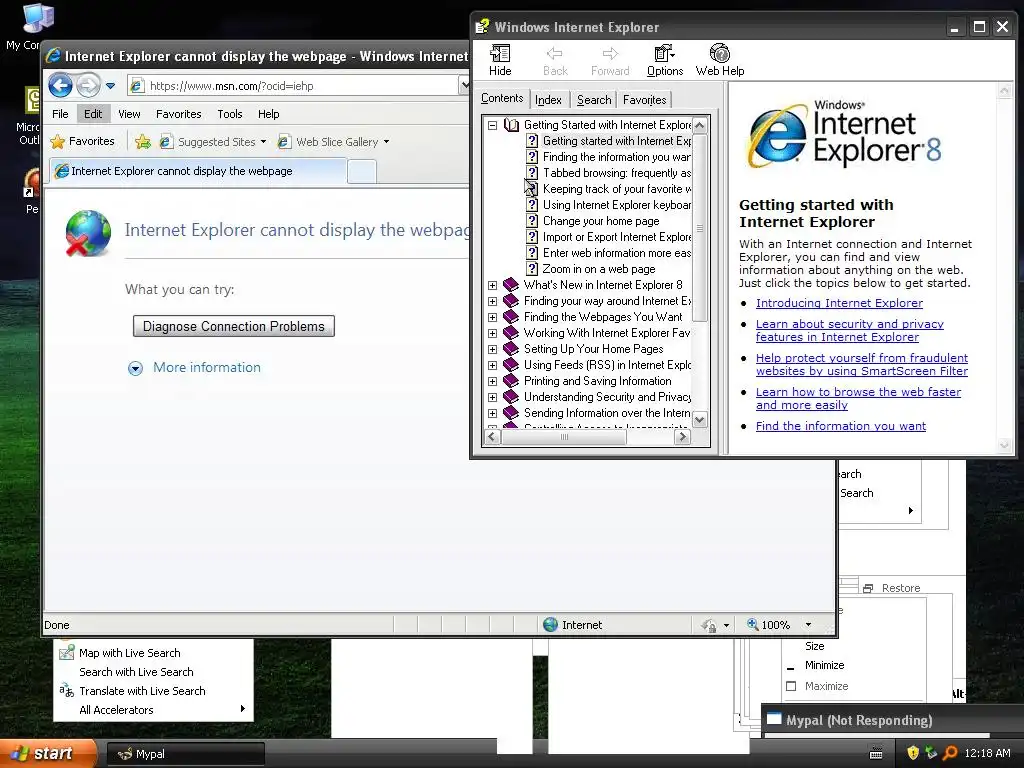Open the Tools menu in IE
This screenshot has height=768, width=1024.
(230, 114)
